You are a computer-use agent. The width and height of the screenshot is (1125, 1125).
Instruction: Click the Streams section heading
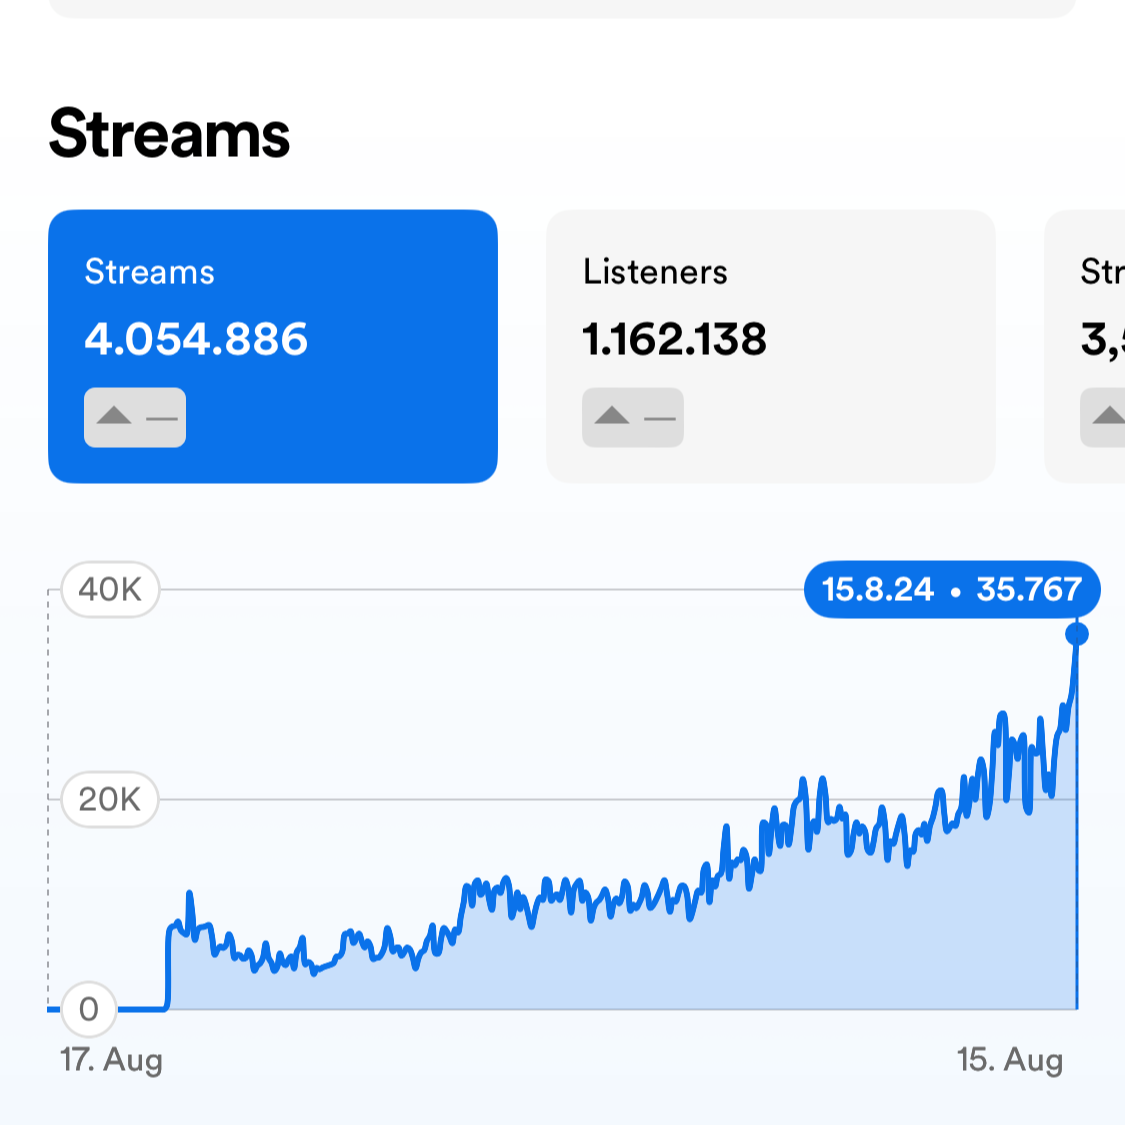[x=169, y=133]
